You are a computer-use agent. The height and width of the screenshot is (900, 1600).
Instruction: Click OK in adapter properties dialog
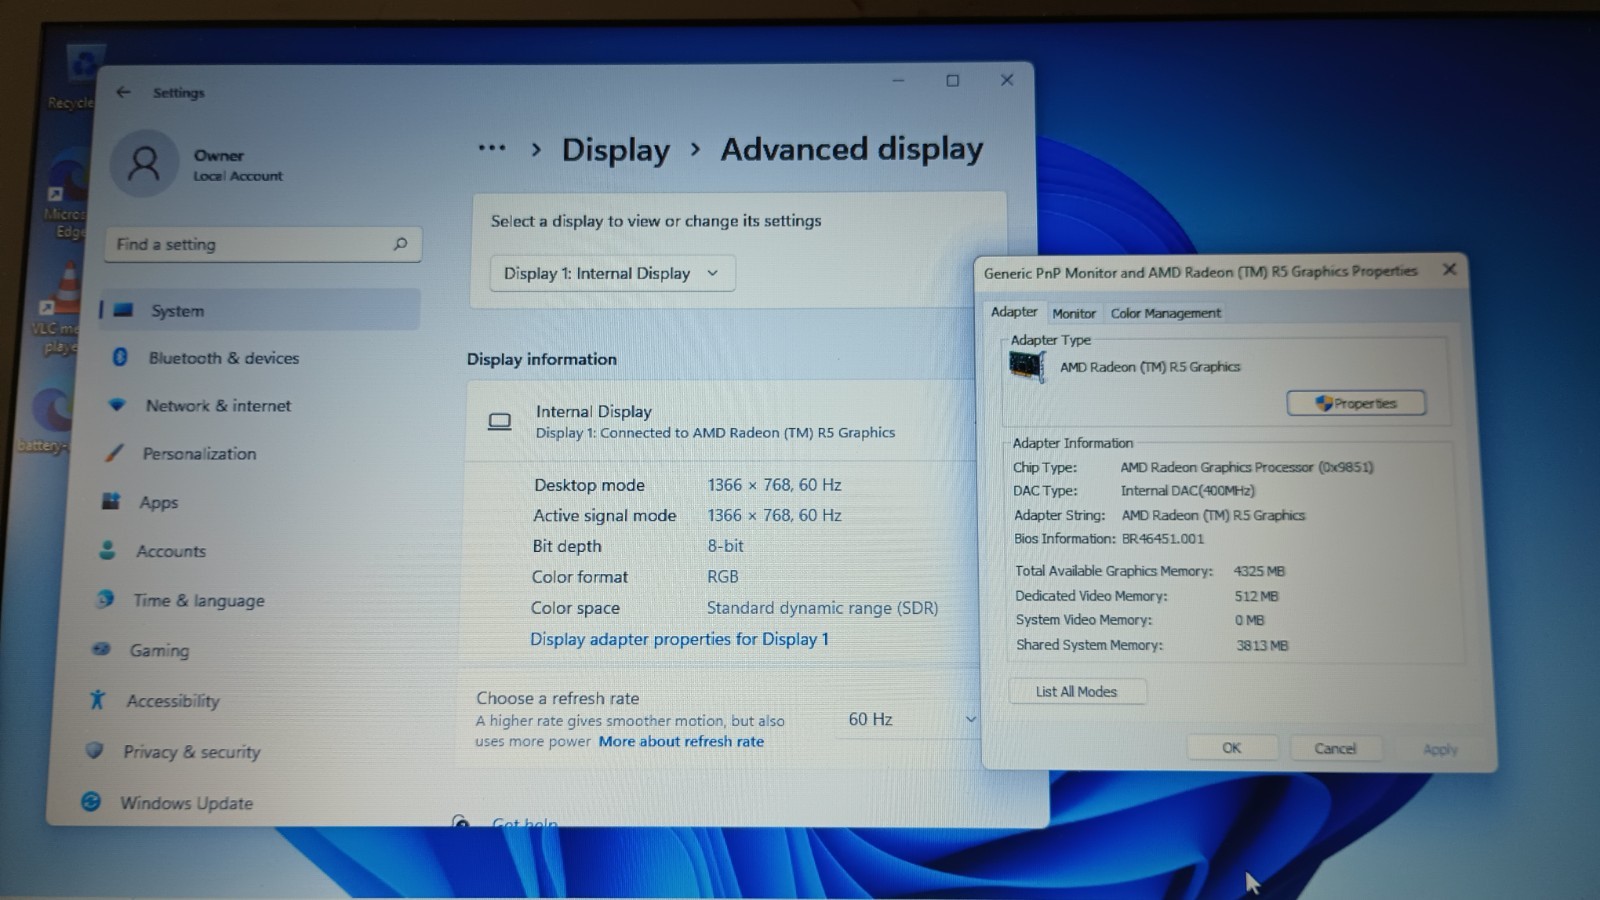(1232, 748)
